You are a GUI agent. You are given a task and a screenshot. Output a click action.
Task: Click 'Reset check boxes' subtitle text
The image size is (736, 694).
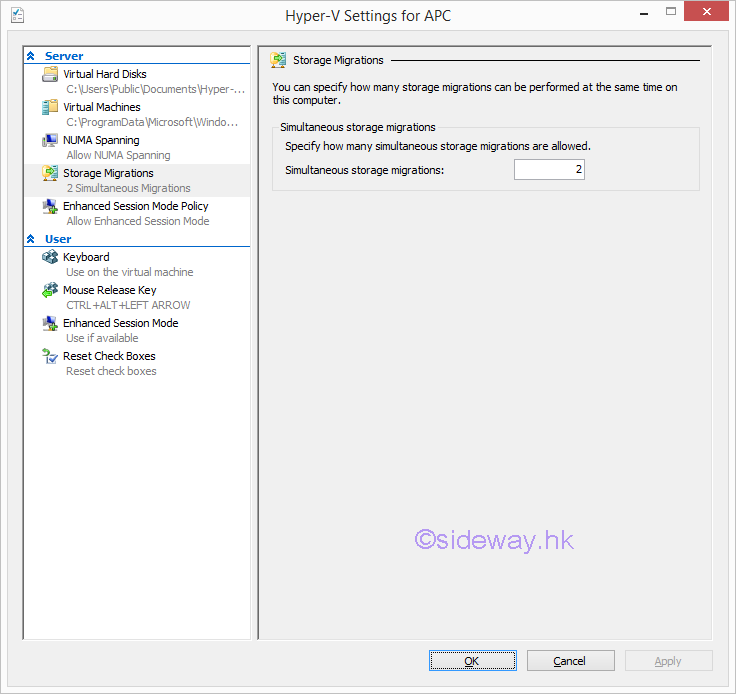111,371
